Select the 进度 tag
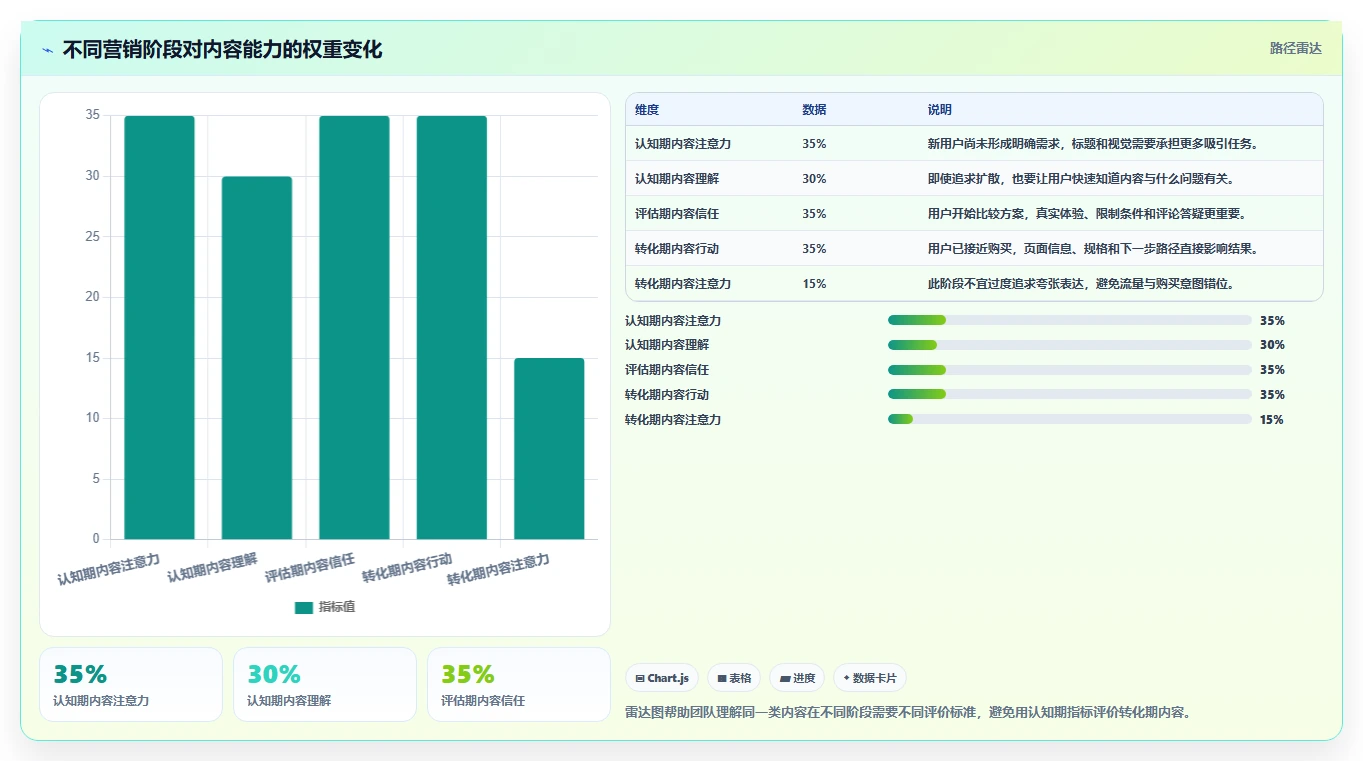The width and height of the screenshot is (1363, 761). point(798,678)
